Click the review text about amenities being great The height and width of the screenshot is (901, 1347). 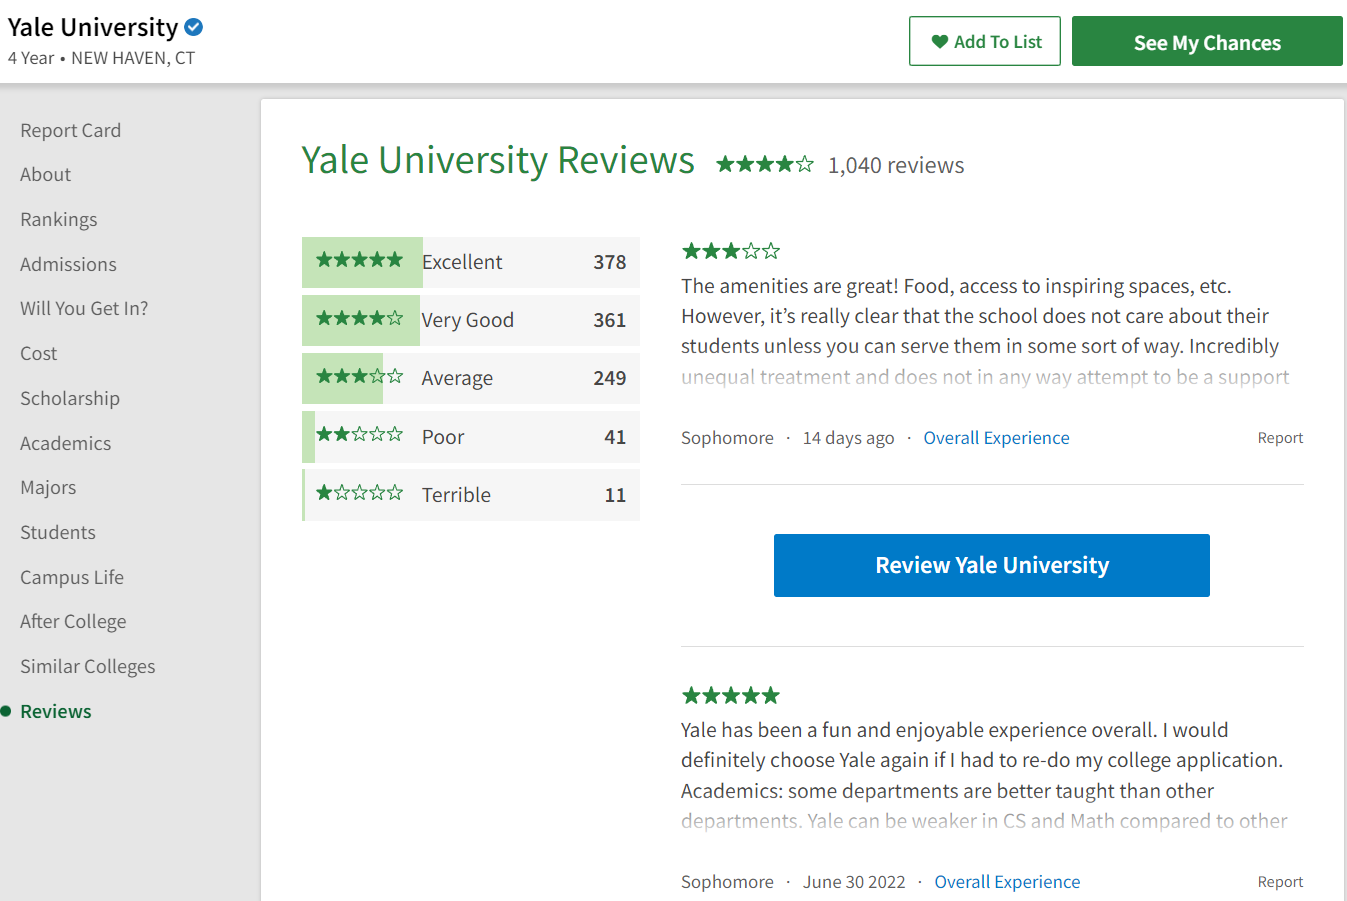[x=985, y=331]
